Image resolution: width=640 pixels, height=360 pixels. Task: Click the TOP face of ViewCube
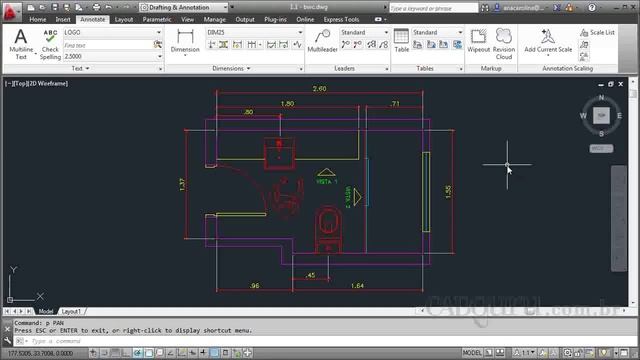pos(601,116)
